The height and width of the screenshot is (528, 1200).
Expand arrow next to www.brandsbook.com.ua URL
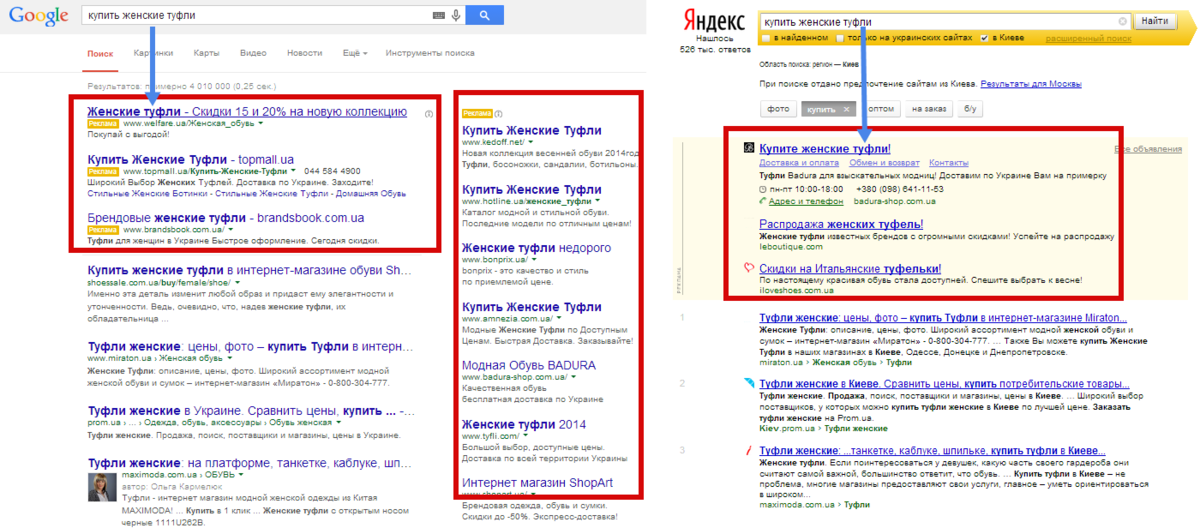pos(231,229)
